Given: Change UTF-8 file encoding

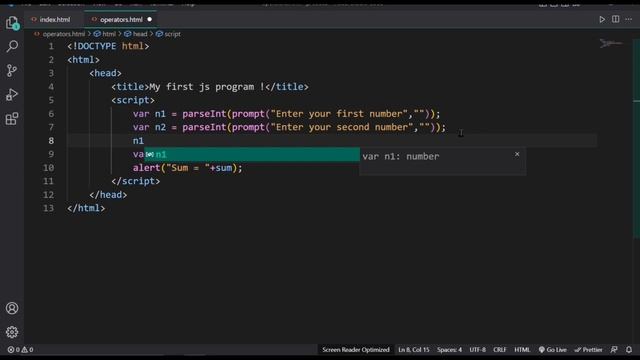Looking at the screenshot, I should pos(478,350).
